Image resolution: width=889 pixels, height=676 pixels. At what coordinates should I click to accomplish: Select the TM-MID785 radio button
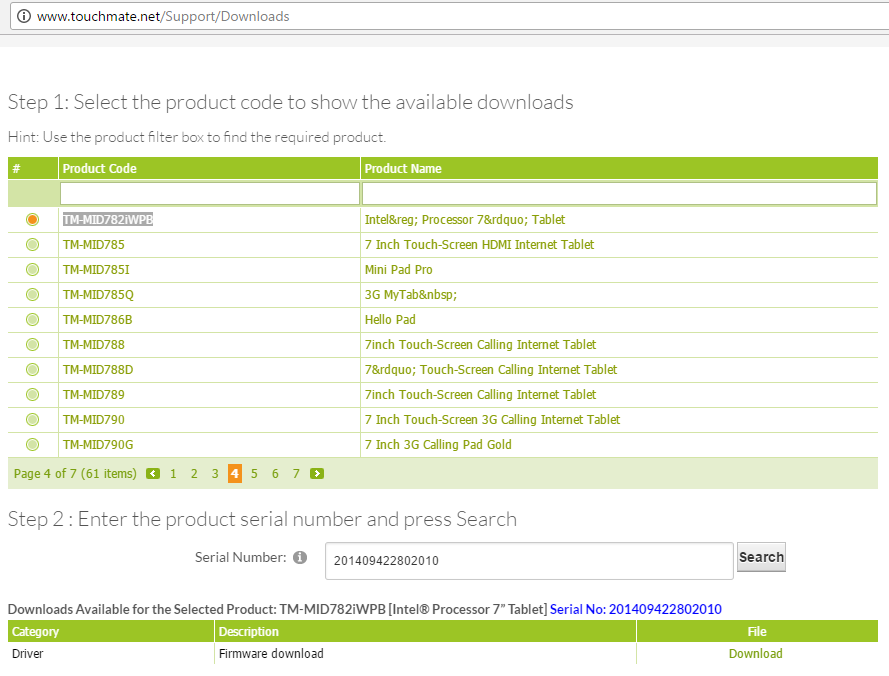33,245
